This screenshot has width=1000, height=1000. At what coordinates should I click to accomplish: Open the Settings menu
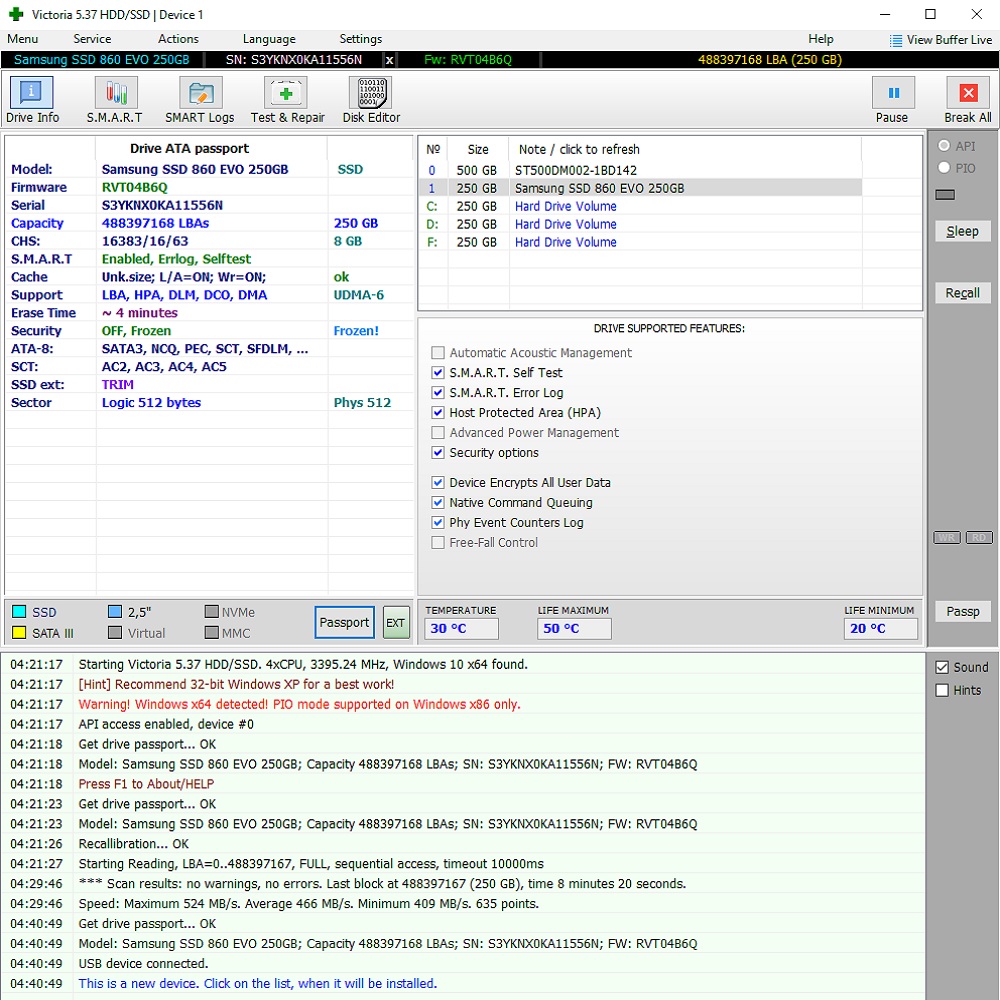pyautogui.click(x=360, y=40)
